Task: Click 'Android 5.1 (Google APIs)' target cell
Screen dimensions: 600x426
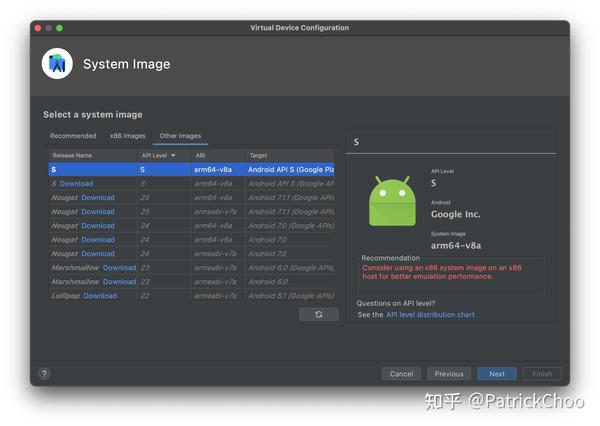Action: point(291,296)
